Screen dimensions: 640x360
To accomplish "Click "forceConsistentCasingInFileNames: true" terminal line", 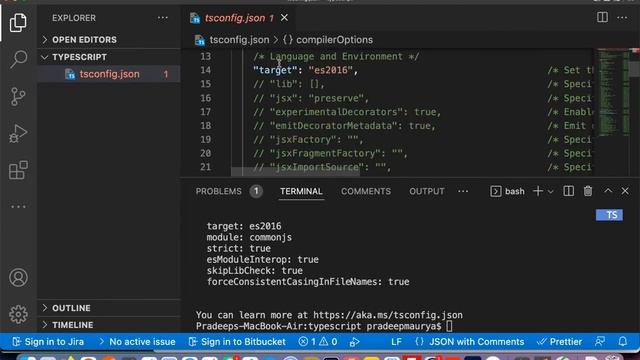I will pyautogui.click(x=308, y=282).
